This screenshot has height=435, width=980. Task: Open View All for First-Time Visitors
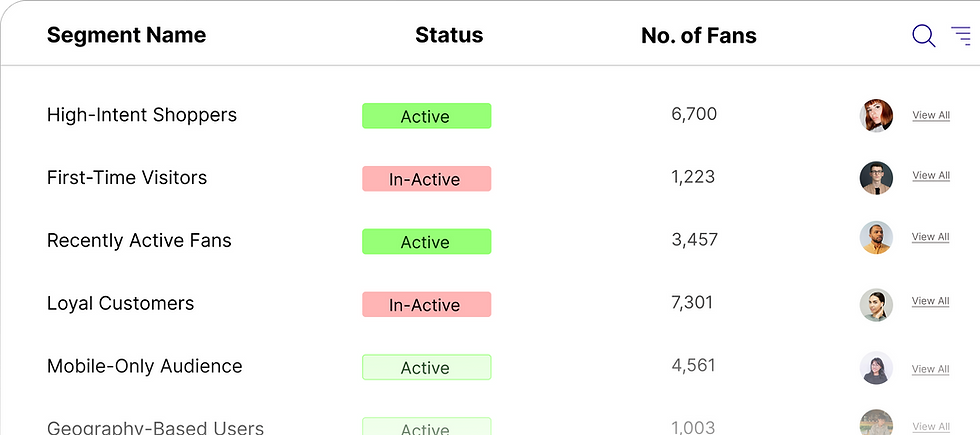tap(931, 176)
